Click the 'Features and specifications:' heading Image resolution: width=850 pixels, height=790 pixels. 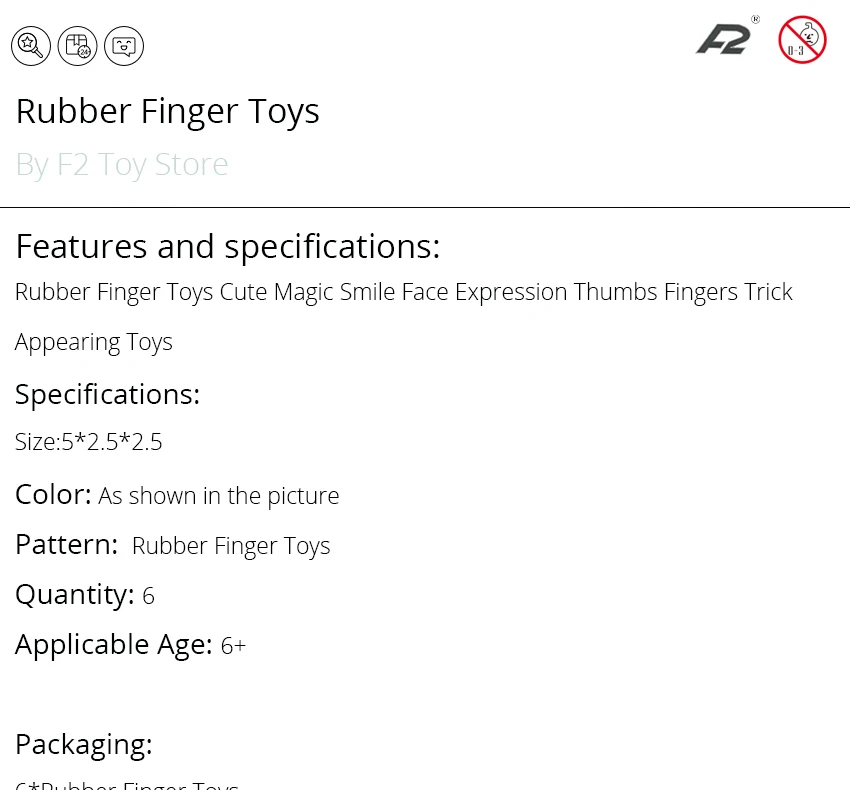tap(228, 247)
